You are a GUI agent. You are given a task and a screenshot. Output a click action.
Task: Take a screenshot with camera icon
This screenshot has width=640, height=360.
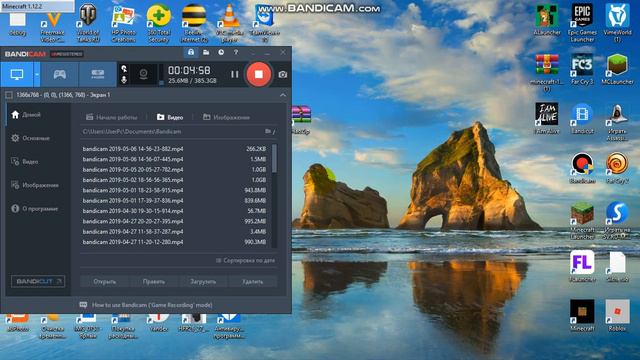(x=282, y=74)
